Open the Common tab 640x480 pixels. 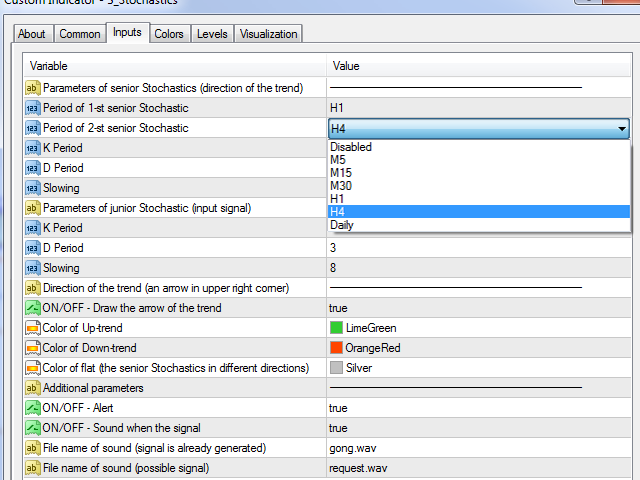(x=80, y=34)
